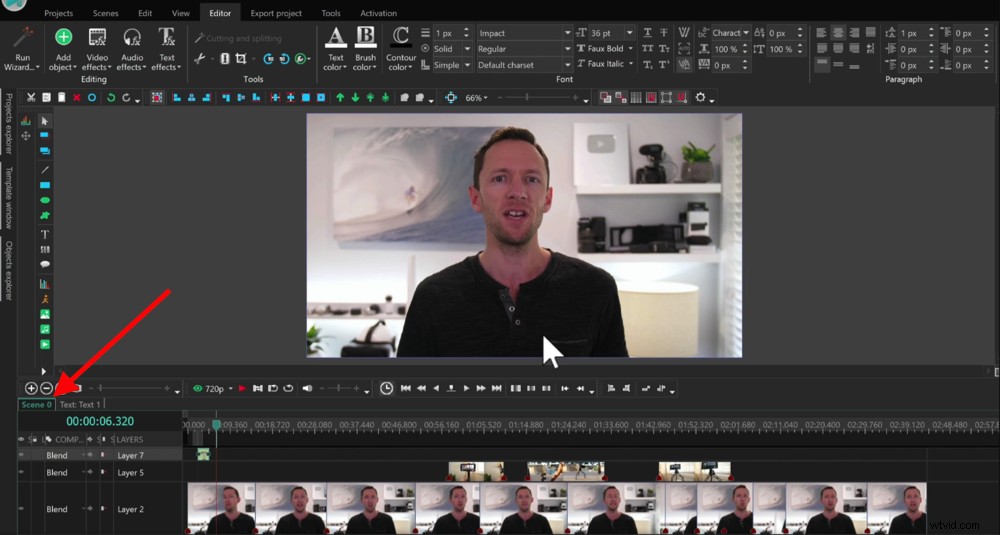Open the Projects explorer side panel
Image resolution: width=1000 pixels, height=535 pixels.
tap(8, 123)
